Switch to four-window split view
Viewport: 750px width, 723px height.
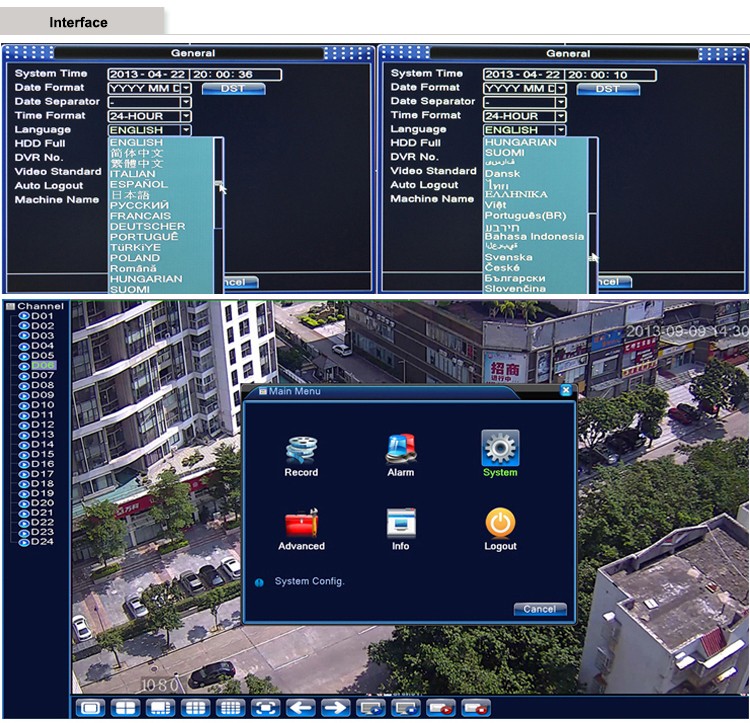point(125,708)
